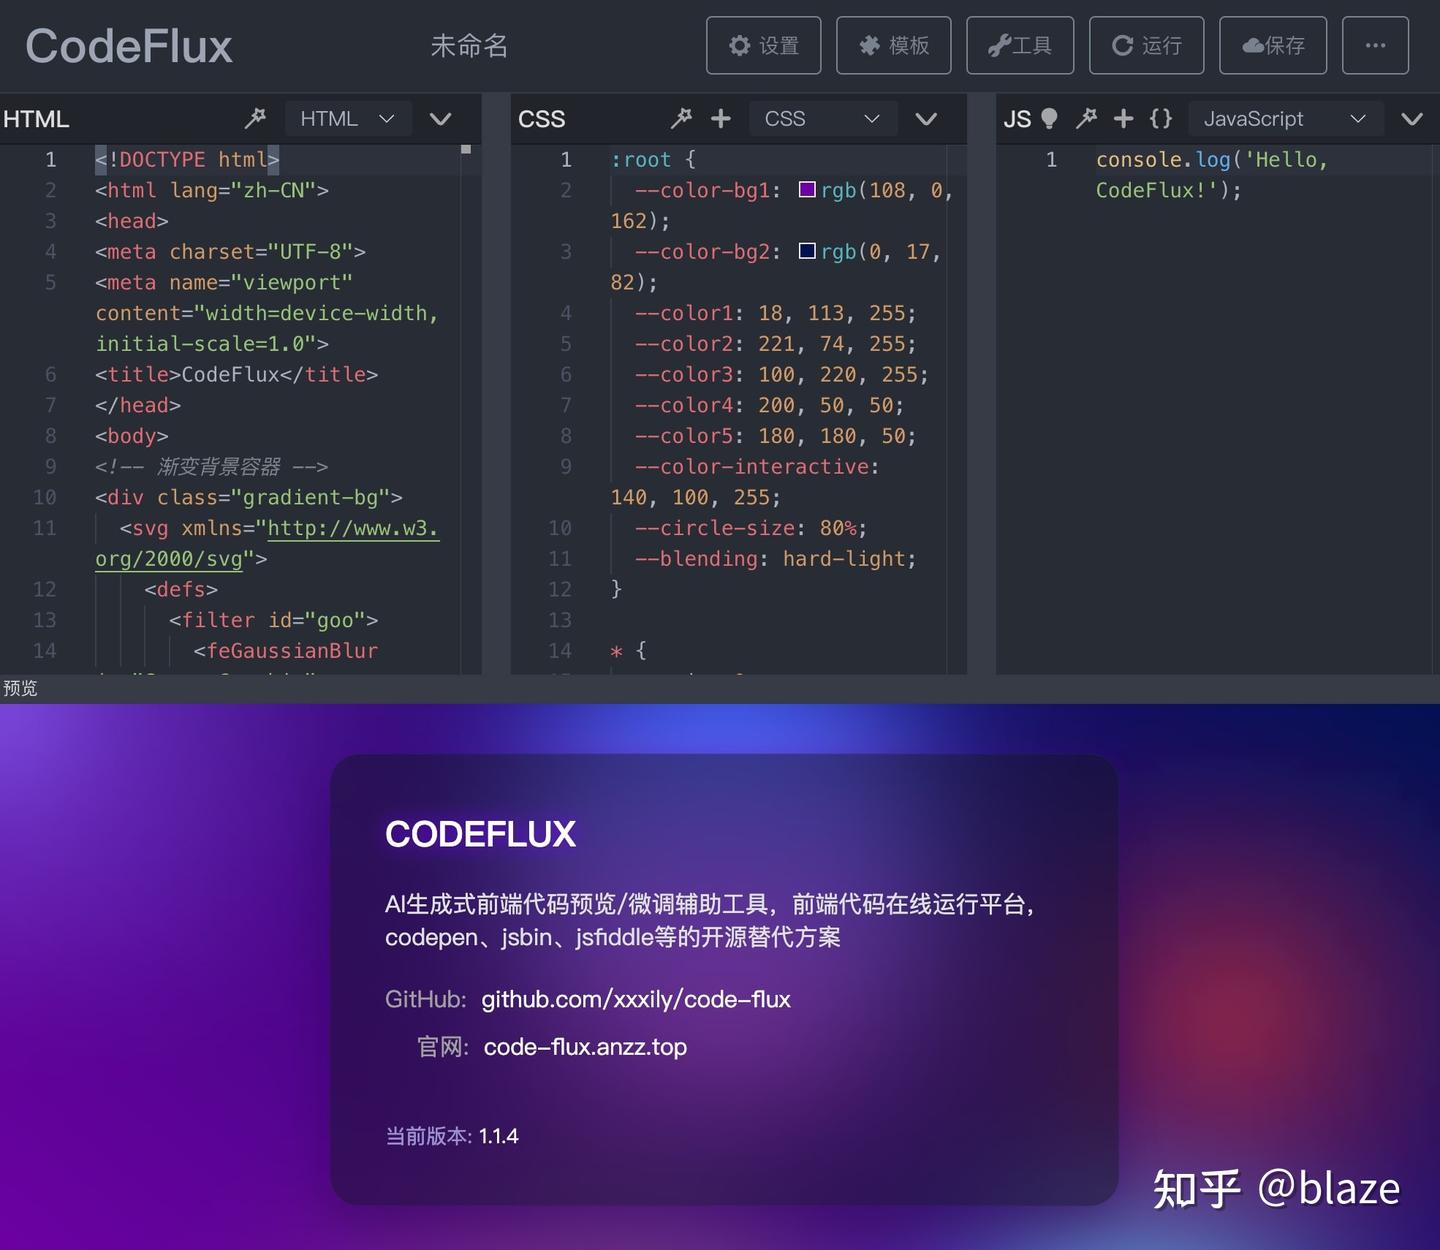Collapse the CSS panel with the chevron
This screenshot has height=1250, width=1440.
(926, 118)
